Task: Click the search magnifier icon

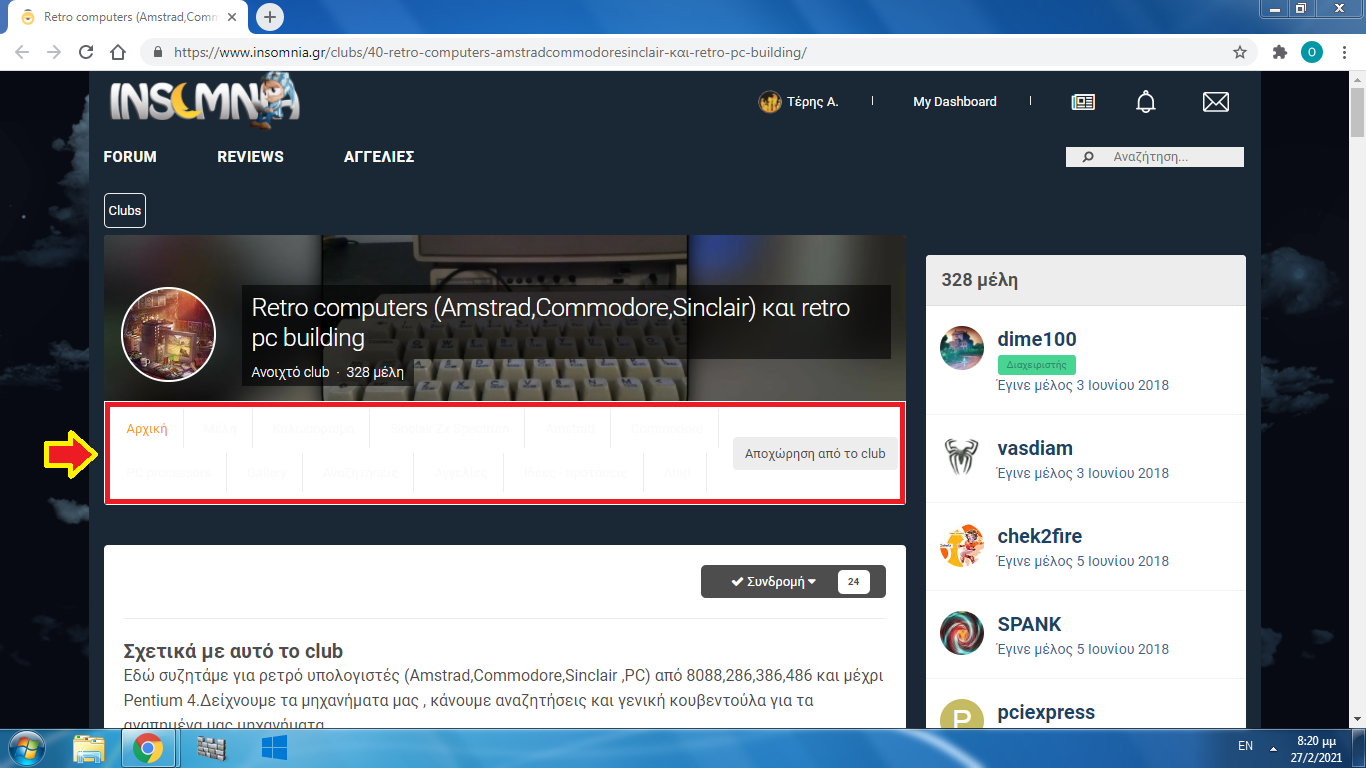Action: (1089, 157)
